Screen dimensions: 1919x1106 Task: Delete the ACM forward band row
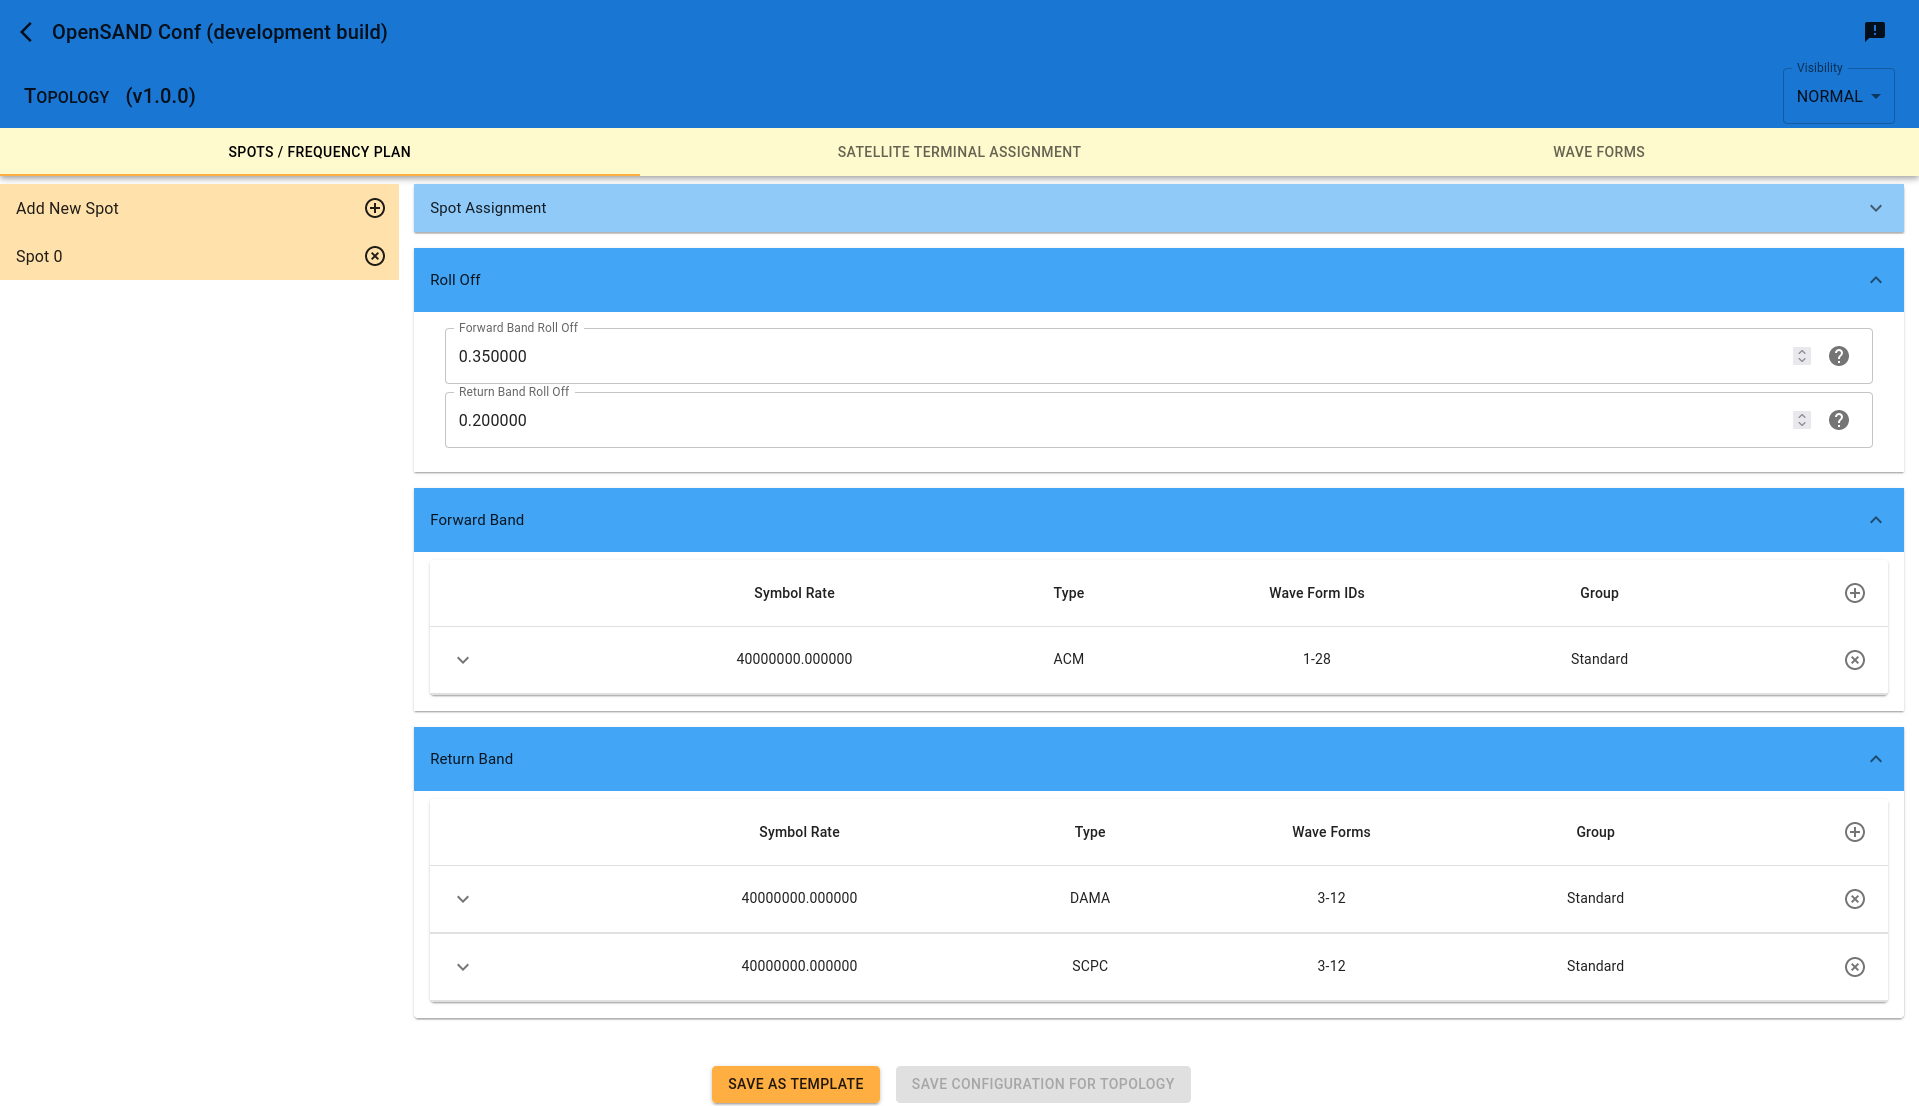1855,660
